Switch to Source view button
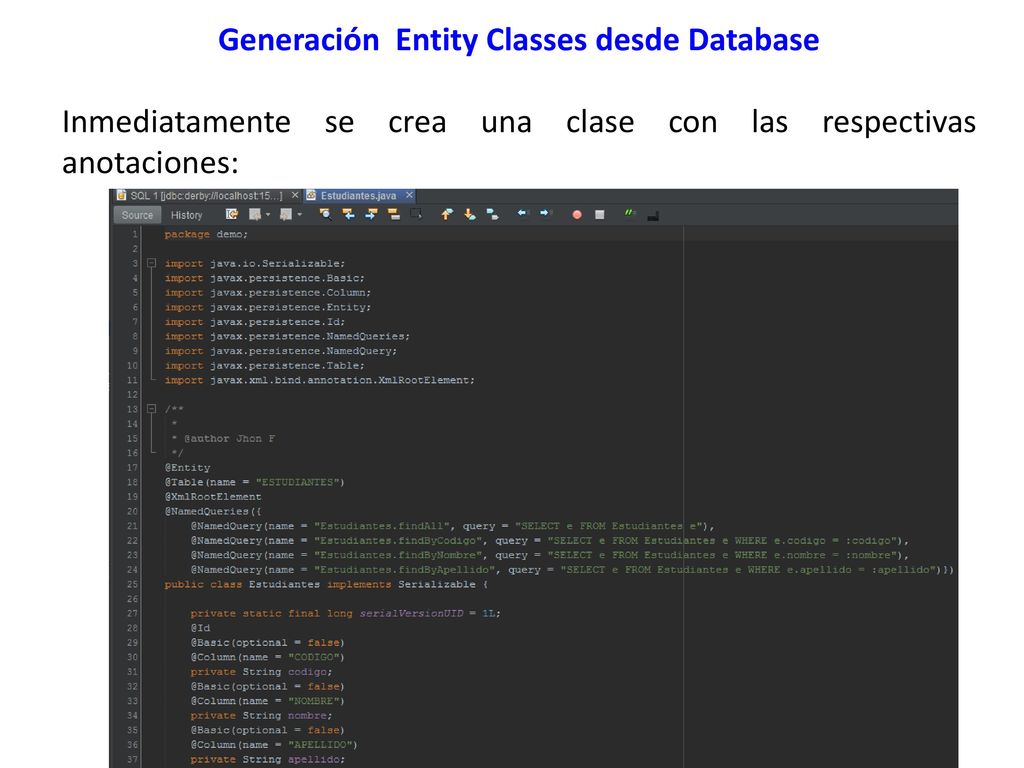1024x768 pixels. pyautogui.click(x=137, y=215)
